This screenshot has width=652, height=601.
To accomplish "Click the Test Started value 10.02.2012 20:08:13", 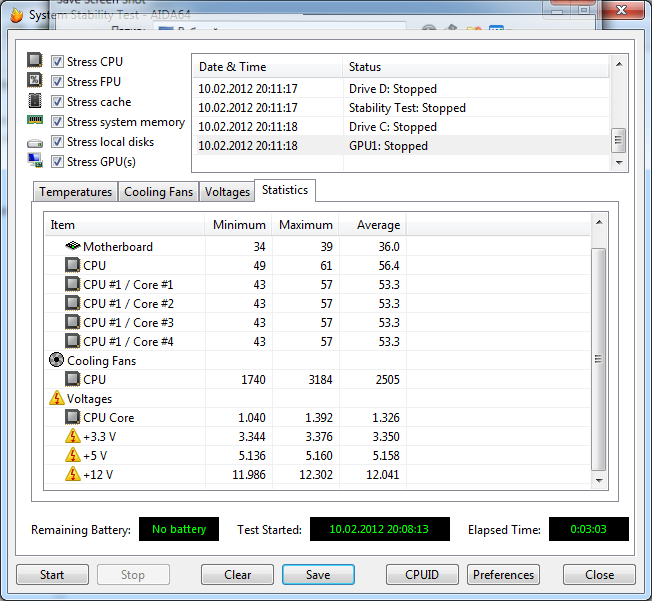I will (x=380, y=529).
